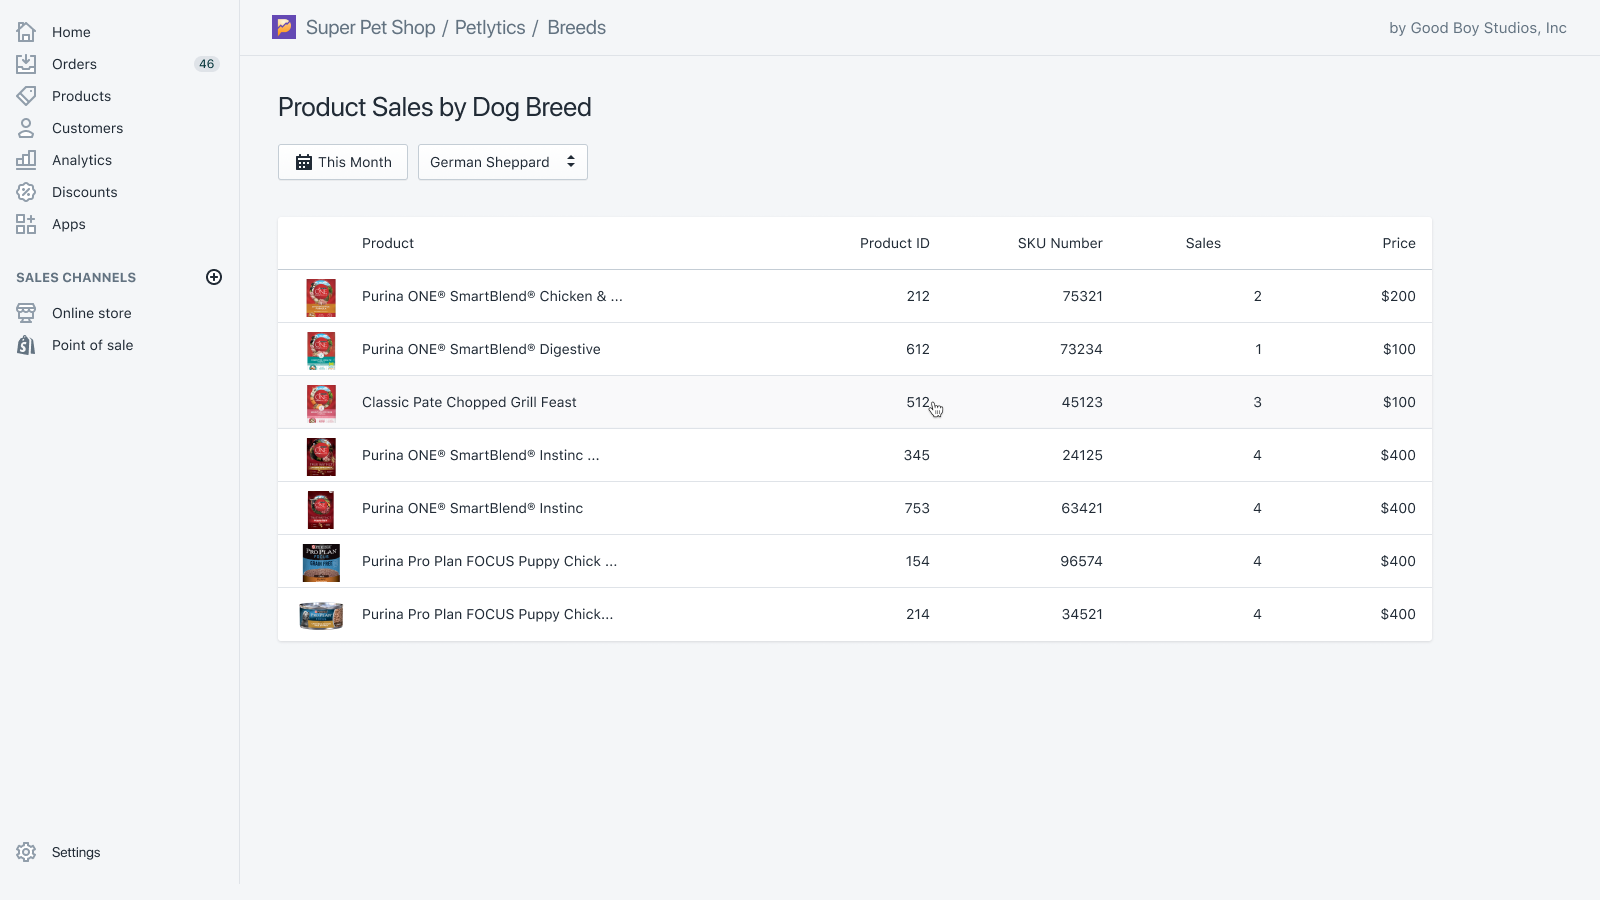Open Customers via the person icon
The image size is (1600, 900).
pyautogui.click(x=26, y=127)
